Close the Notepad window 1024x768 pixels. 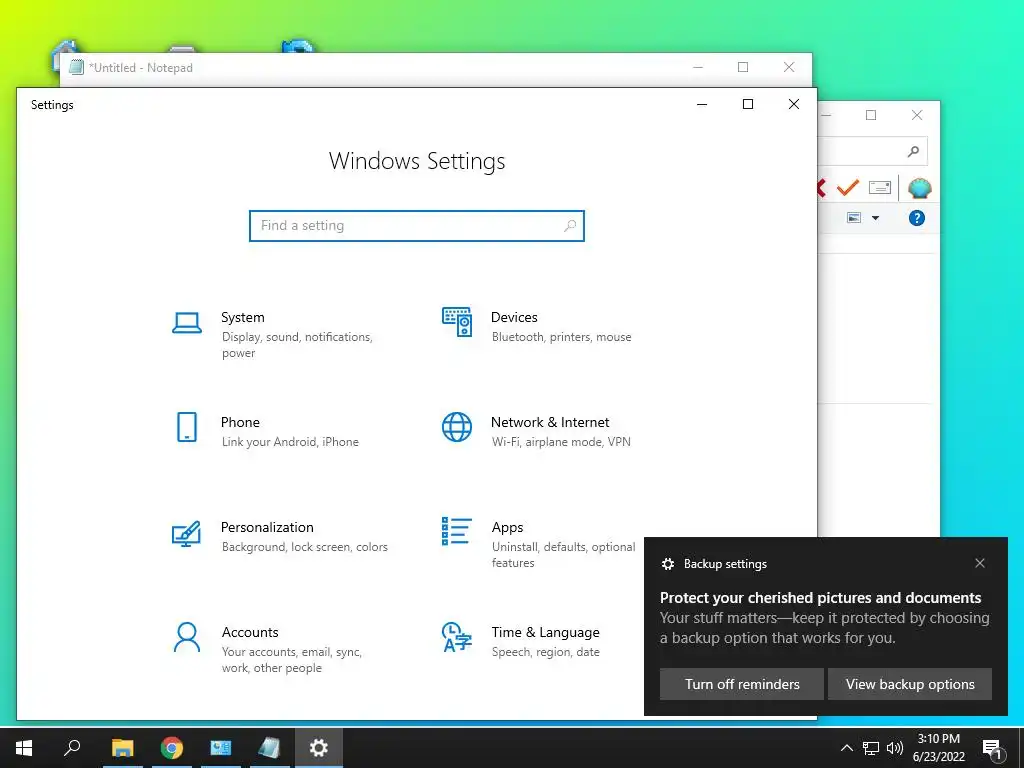coord(789,67)
